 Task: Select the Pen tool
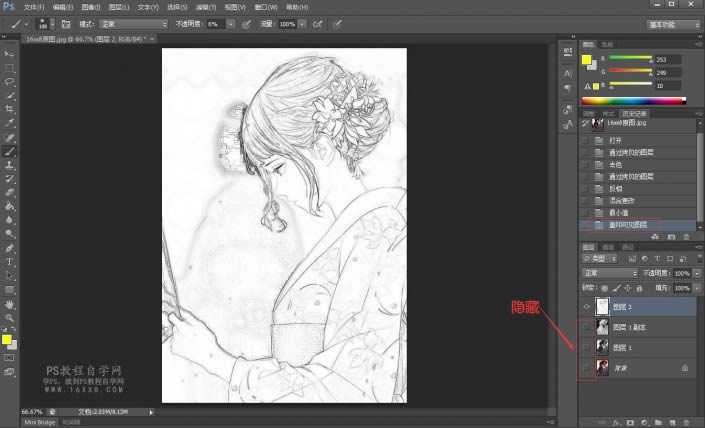pos(9,247)
